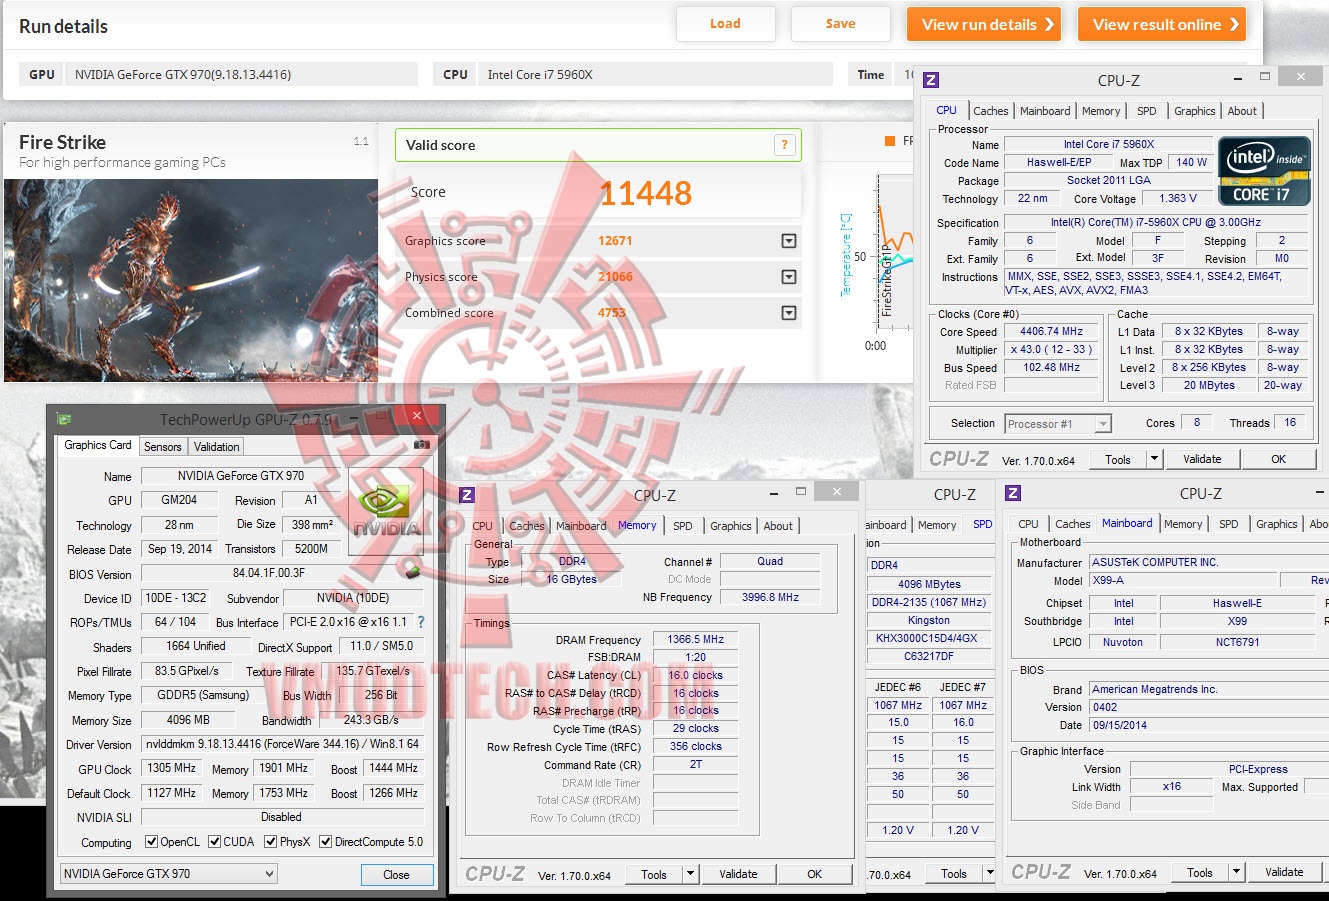Switch to the Sensors tab in GPU-Z
Screen dimensions: 1329x901
pos(162,447)
